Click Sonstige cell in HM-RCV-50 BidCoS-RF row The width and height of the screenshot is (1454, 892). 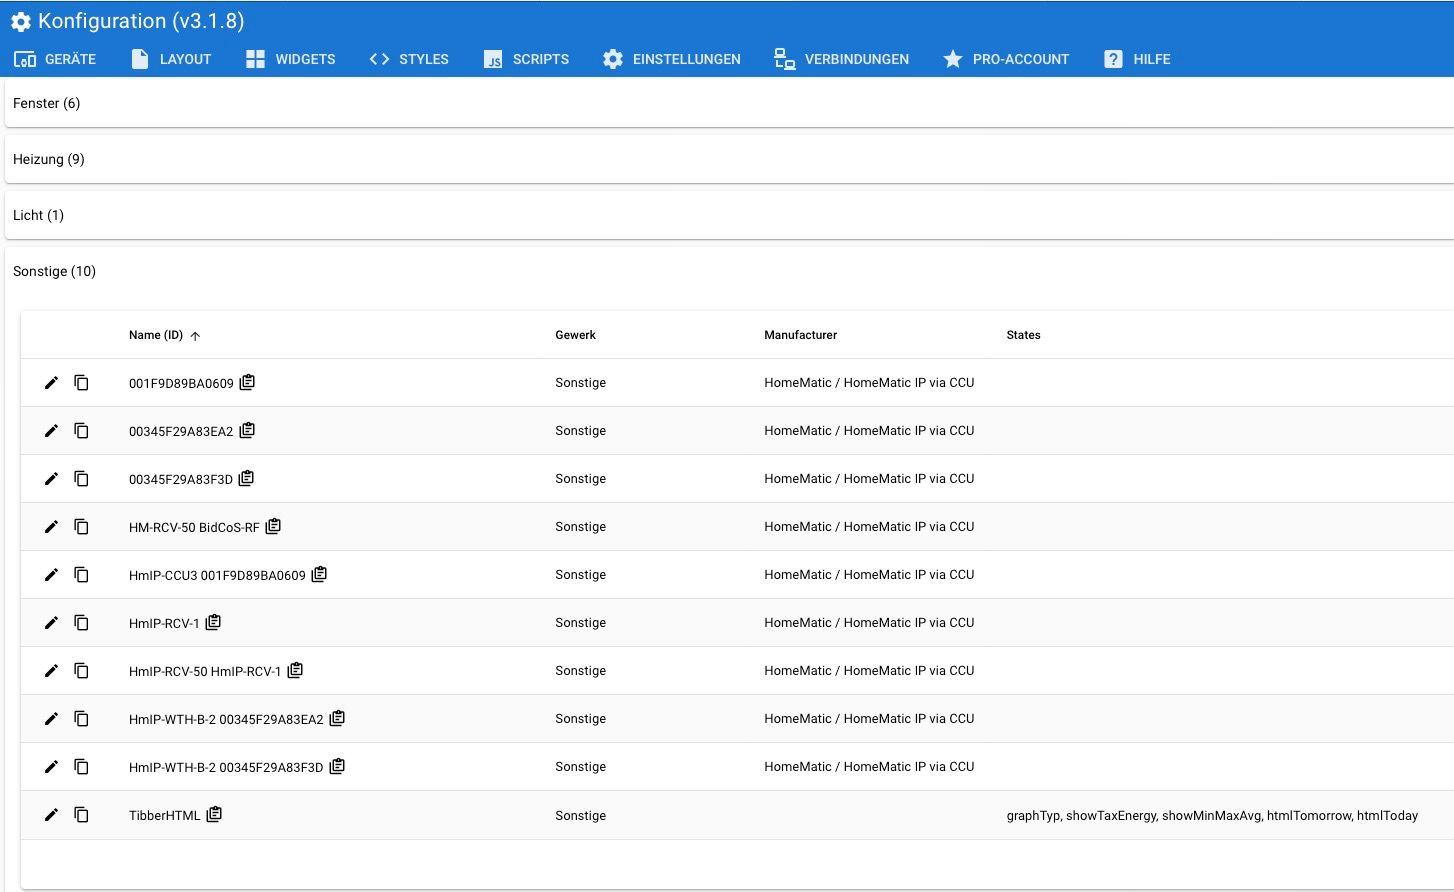click(581, 527)
